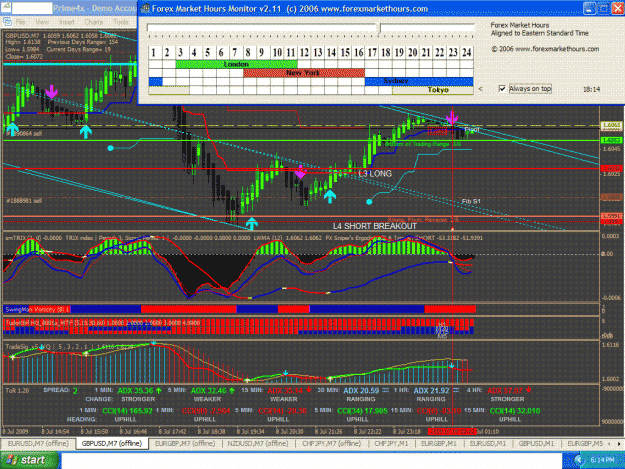The width and height of the screenshot is (625, 469).
Task: Minimize the Forex Market Hours Monitor window
Action: point(590,8)
